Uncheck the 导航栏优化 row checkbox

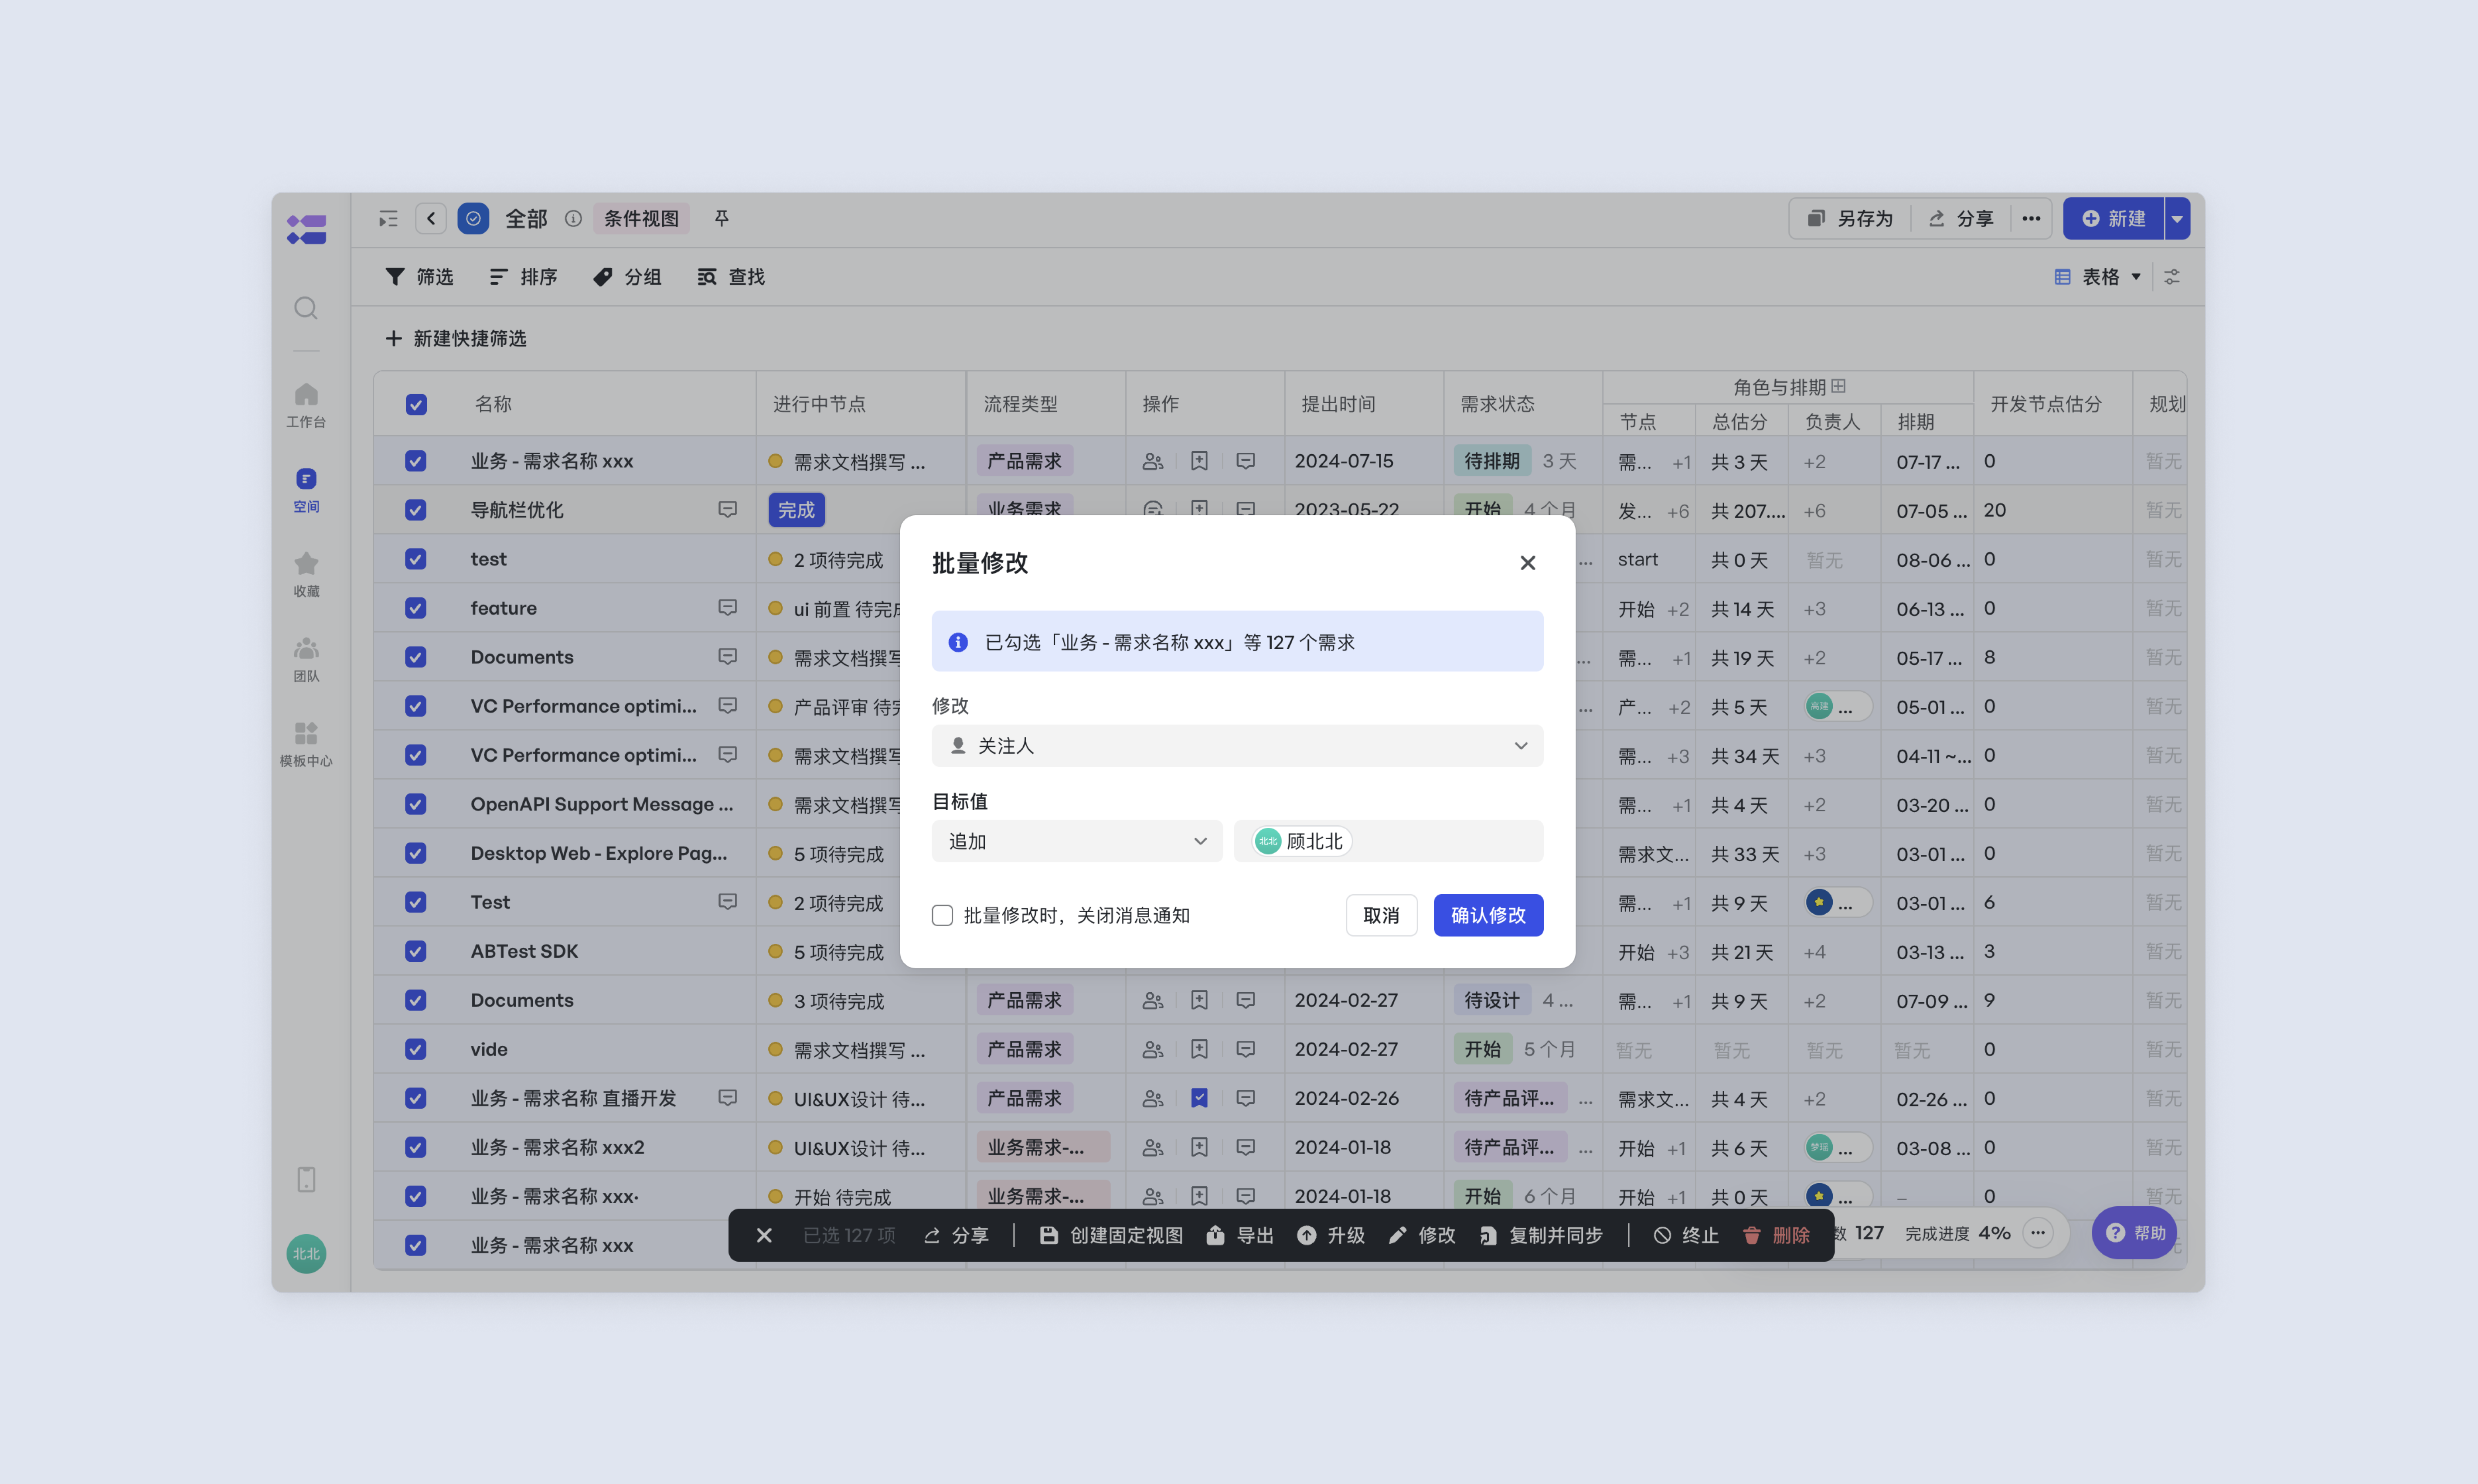pyautogui.click(x=416, y=510)
